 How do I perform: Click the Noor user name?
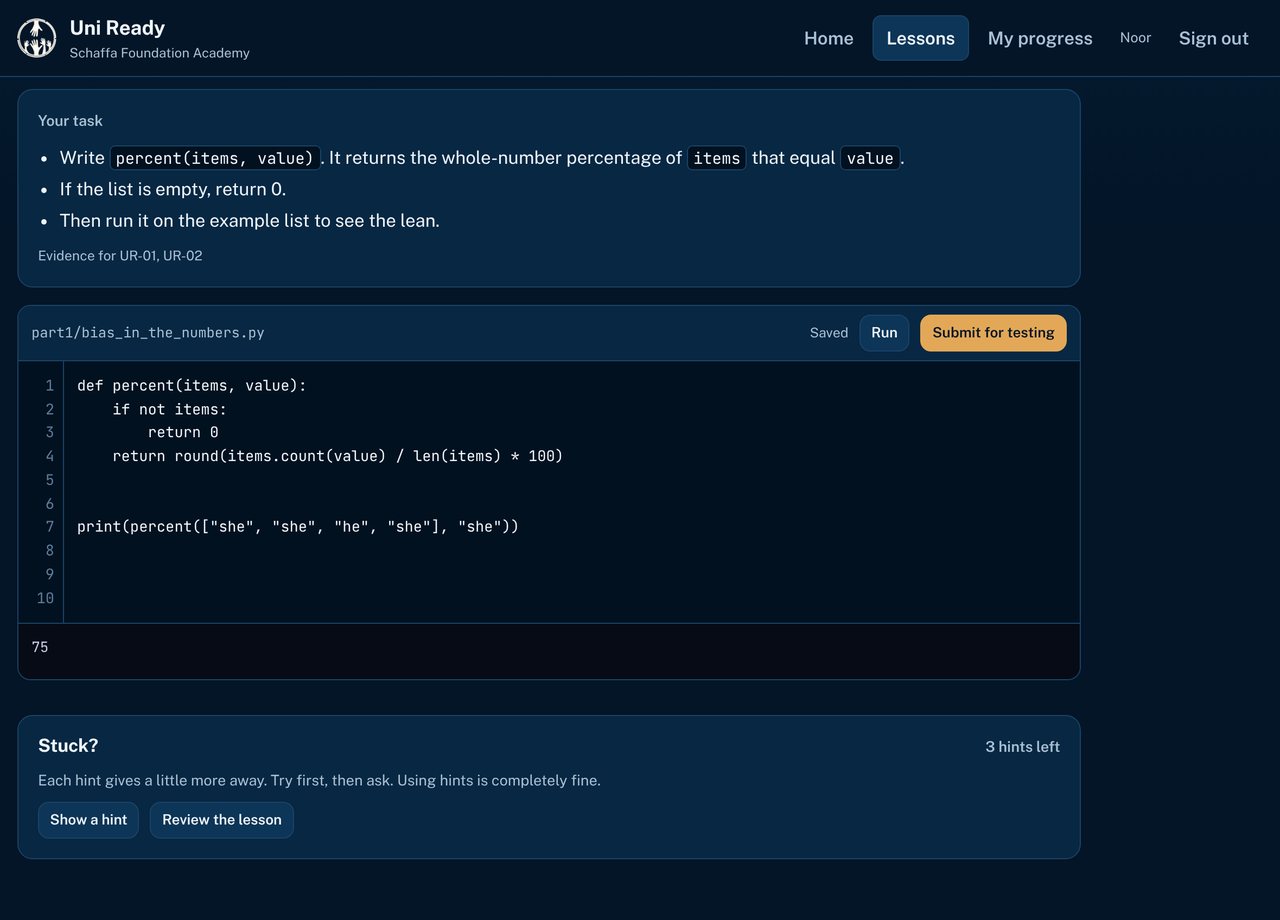[x=1135, y=38]
